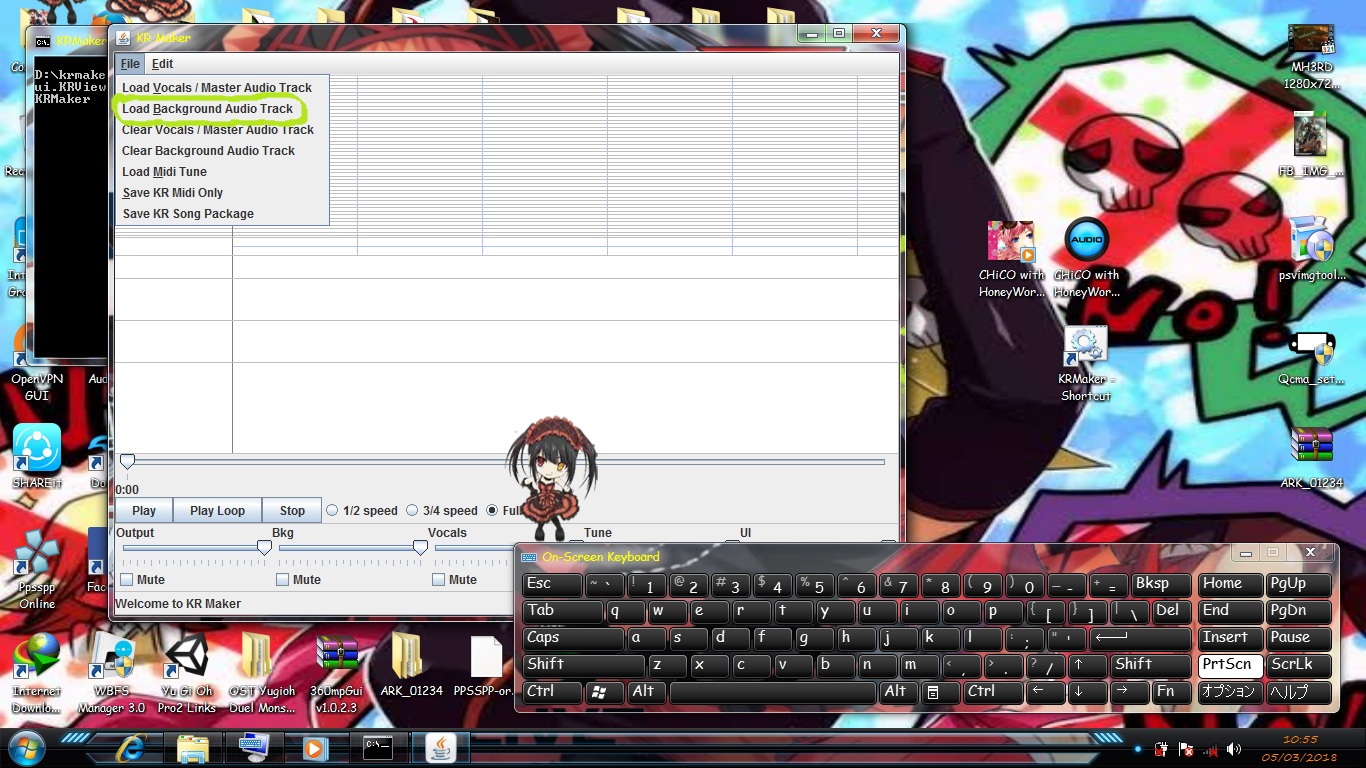
Task: Open the 360mpGui v1.0.2.3 archive icon
Action: pyautogui.click(x=337, y=672)
